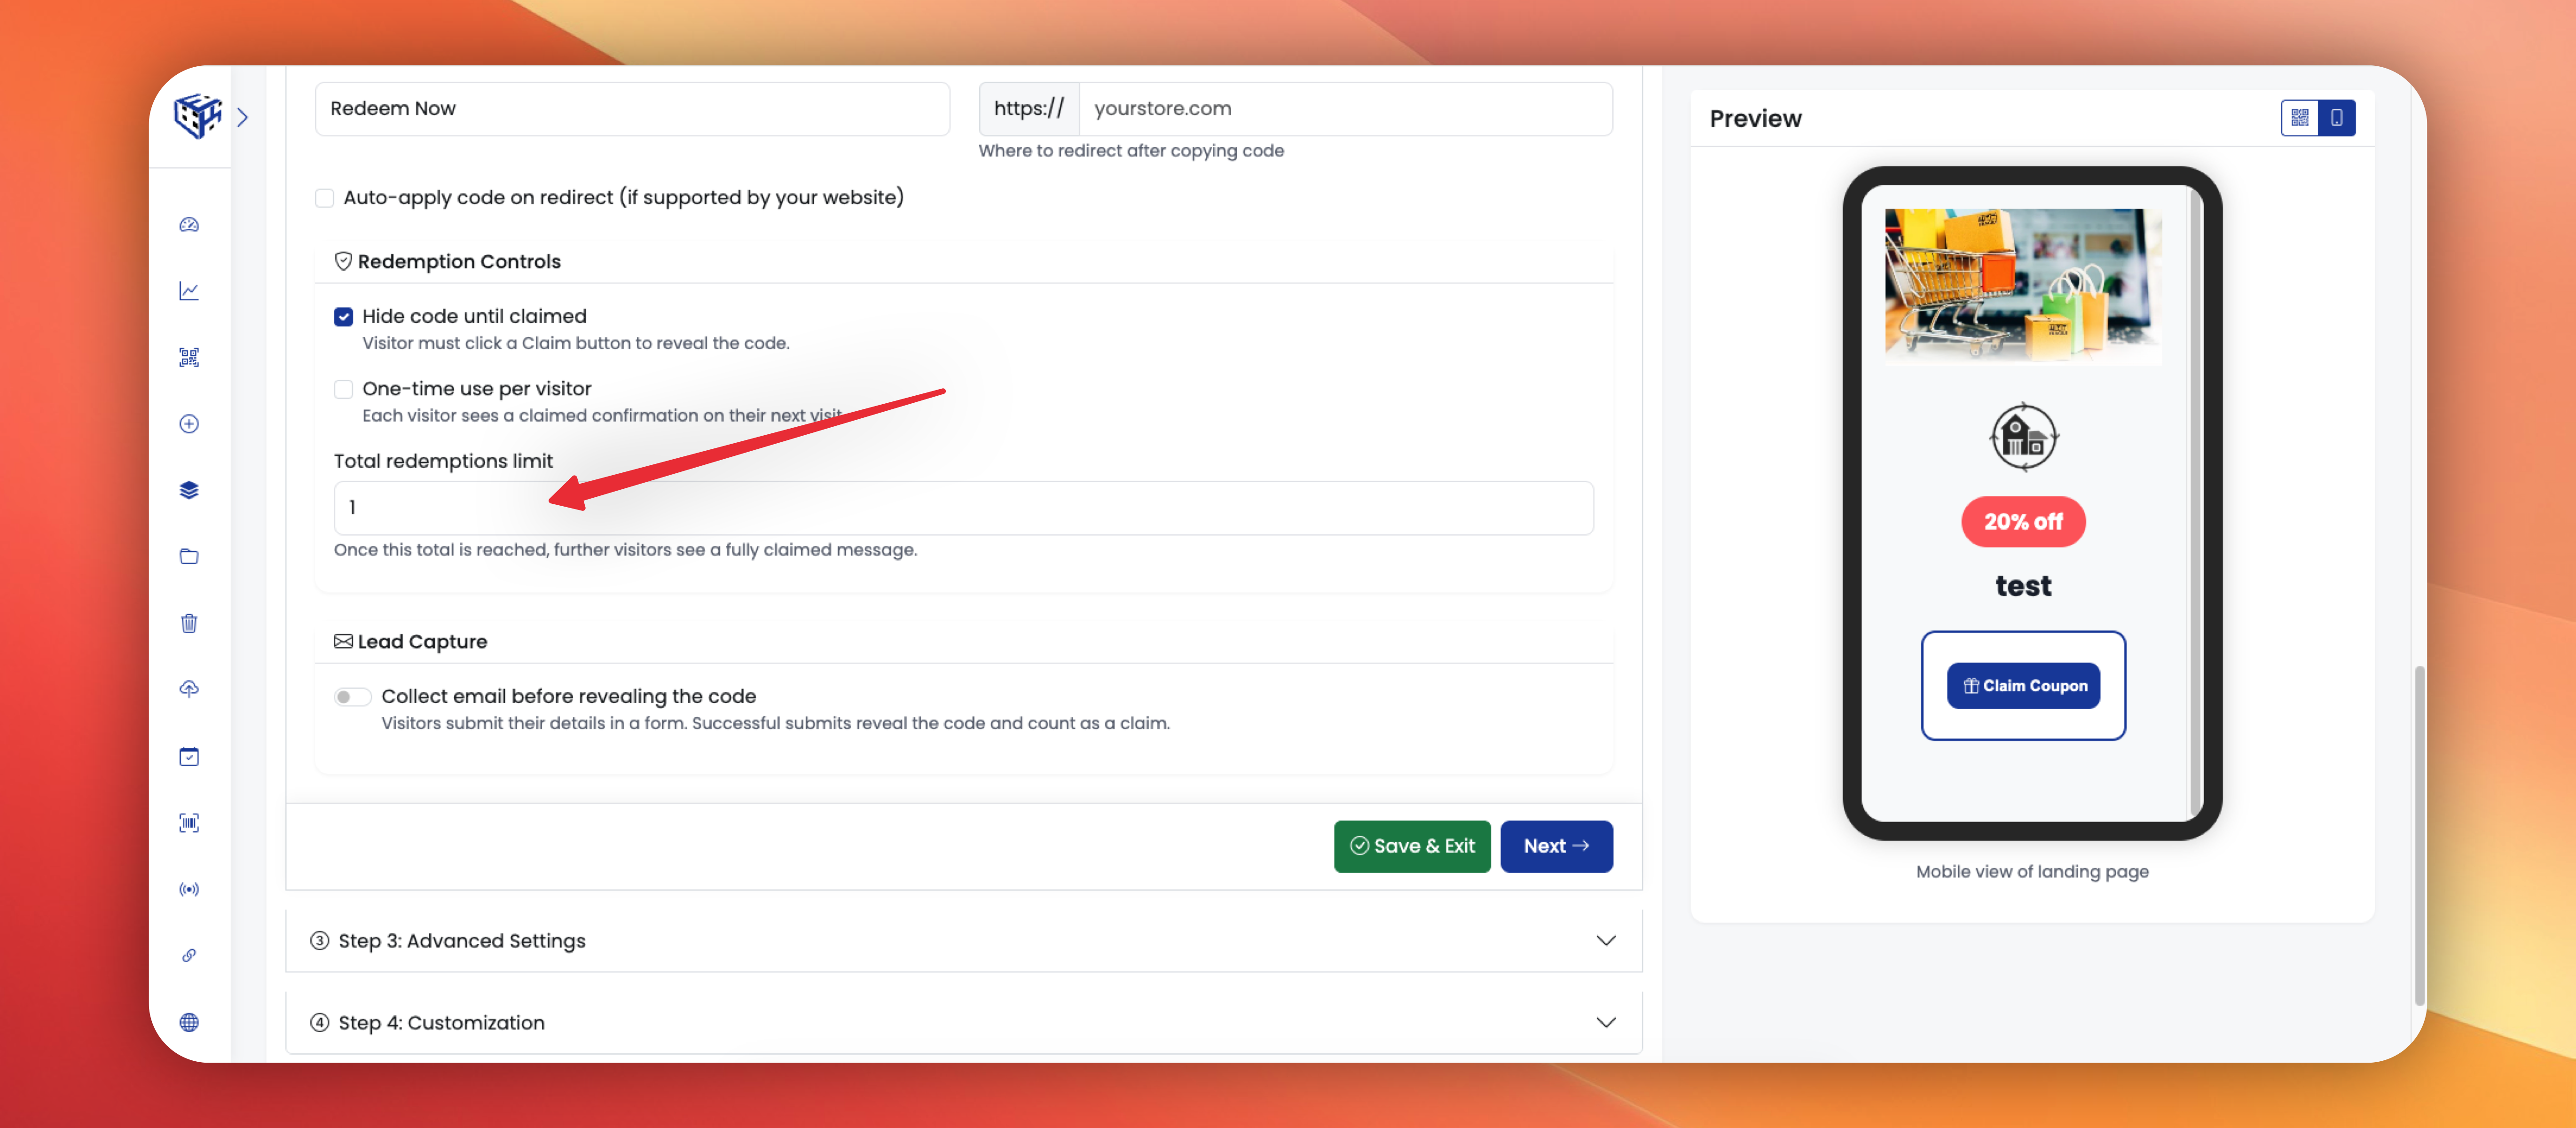Open the analytics line chart icon
Screen dimensions: 2576x1128
pyautogui.click(x=189, y=291)
